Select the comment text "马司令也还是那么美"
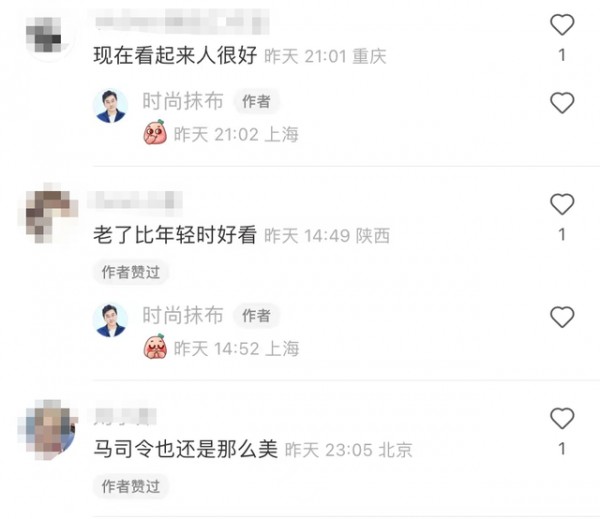 coord(186,449)
